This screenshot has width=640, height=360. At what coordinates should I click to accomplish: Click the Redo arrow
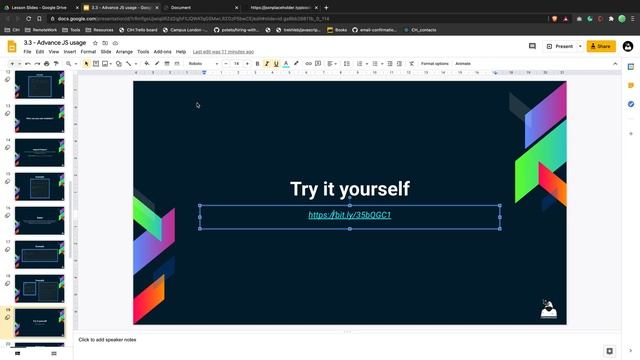[x=37, y=64]
